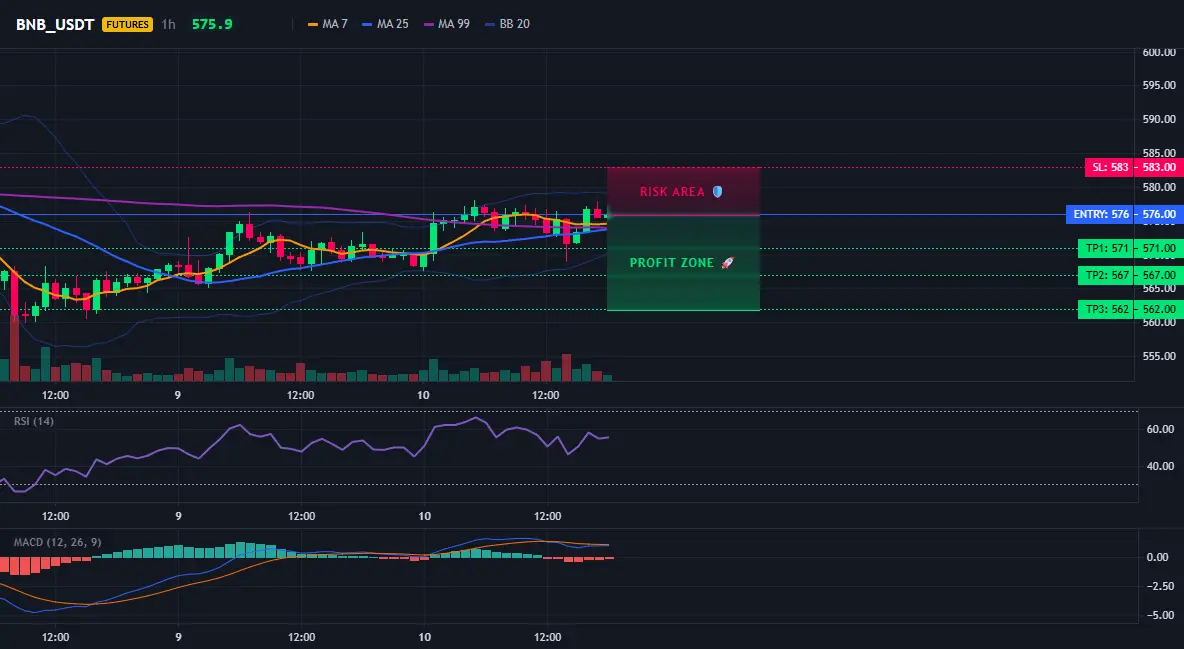The width and height of the screenshot is (1184, 649).
Task: Click the 562.00 green price label
Action: click(1159, 309)
